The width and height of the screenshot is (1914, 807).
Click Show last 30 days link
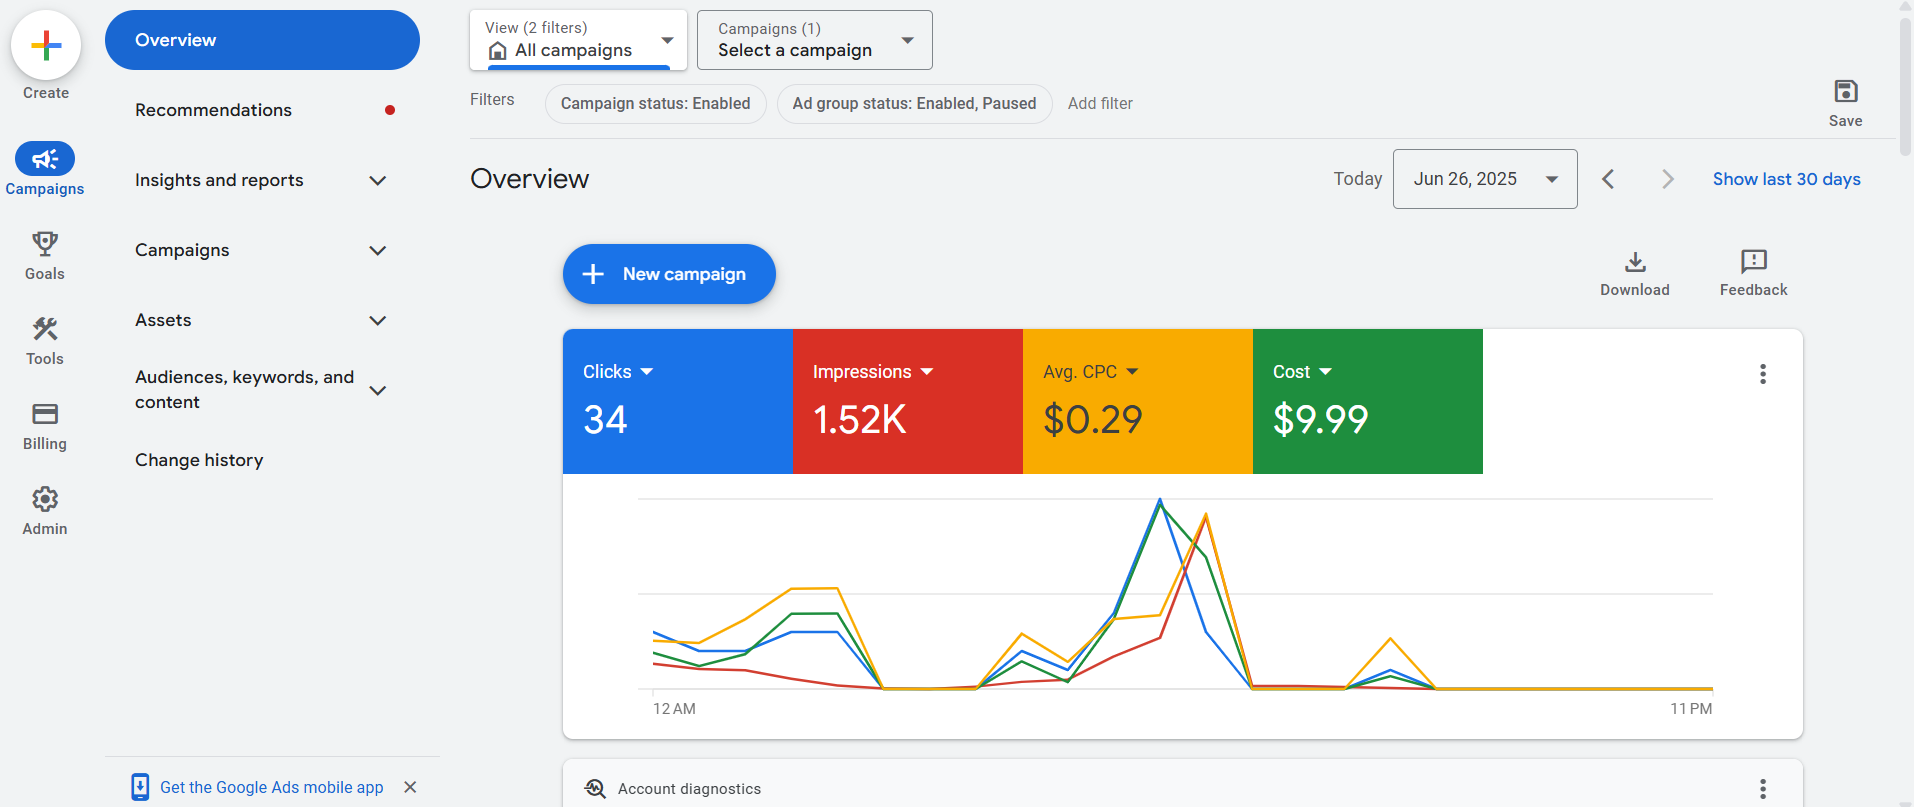[1786, 179]
